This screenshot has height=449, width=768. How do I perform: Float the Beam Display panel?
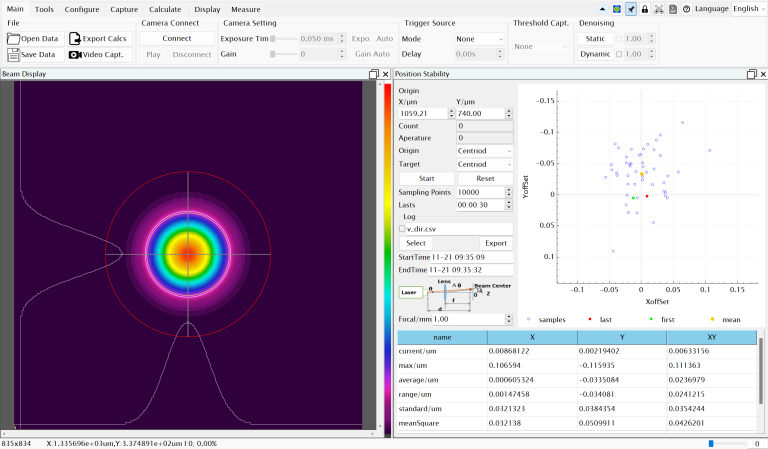click(x=373, y=74)
